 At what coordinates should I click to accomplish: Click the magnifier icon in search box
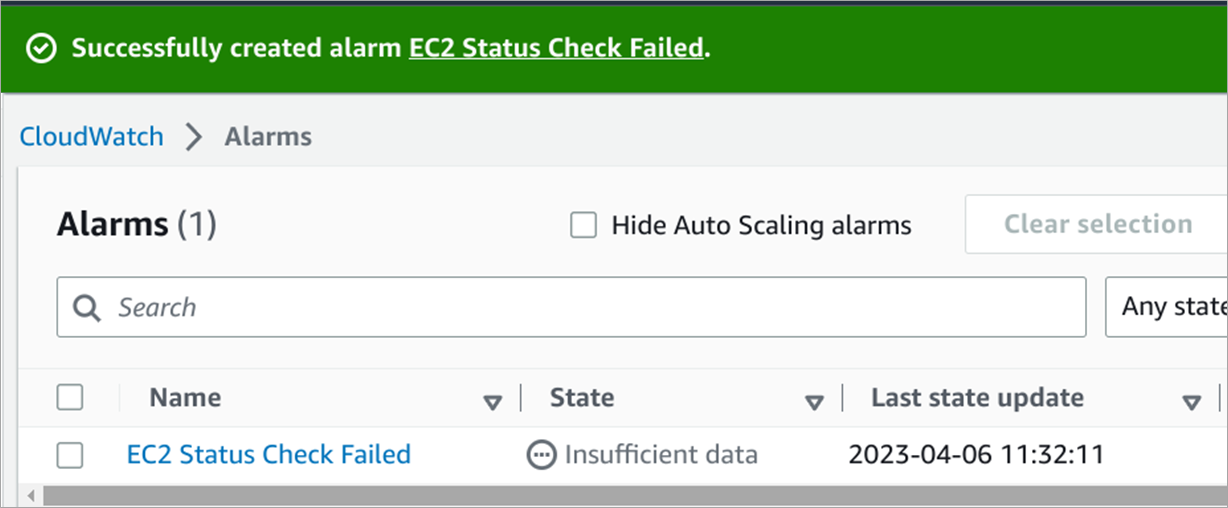click(88, 308)
